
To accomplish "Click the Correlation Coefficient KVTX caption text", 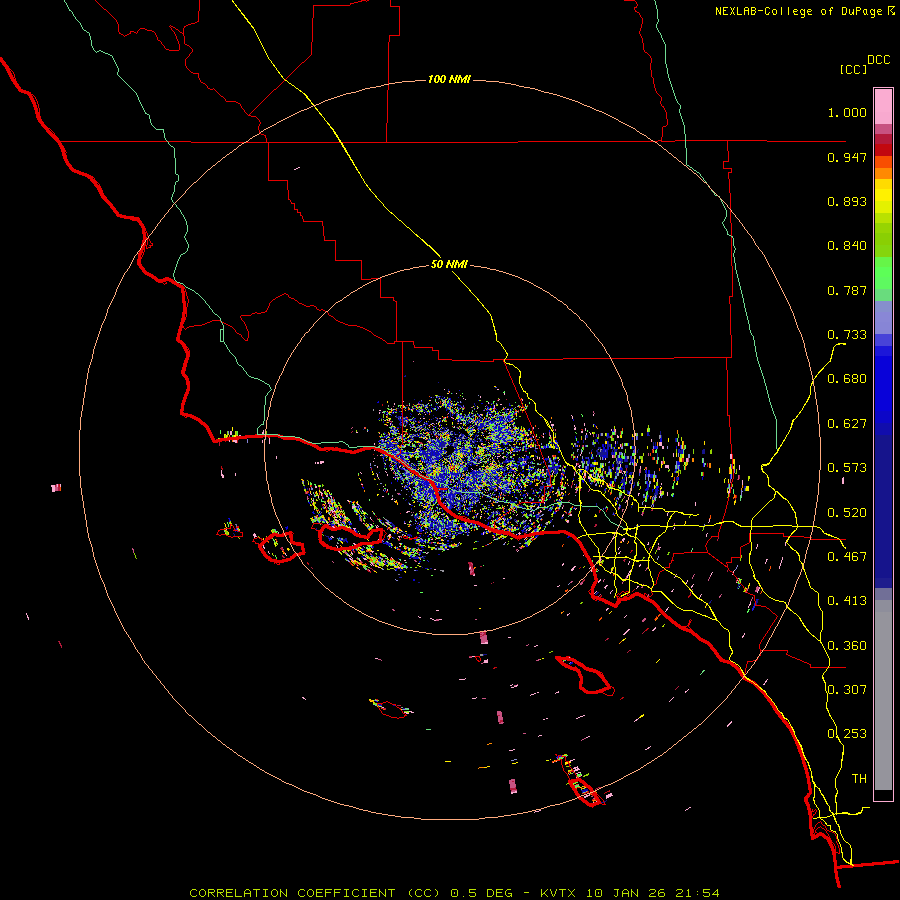I will 454,893.
